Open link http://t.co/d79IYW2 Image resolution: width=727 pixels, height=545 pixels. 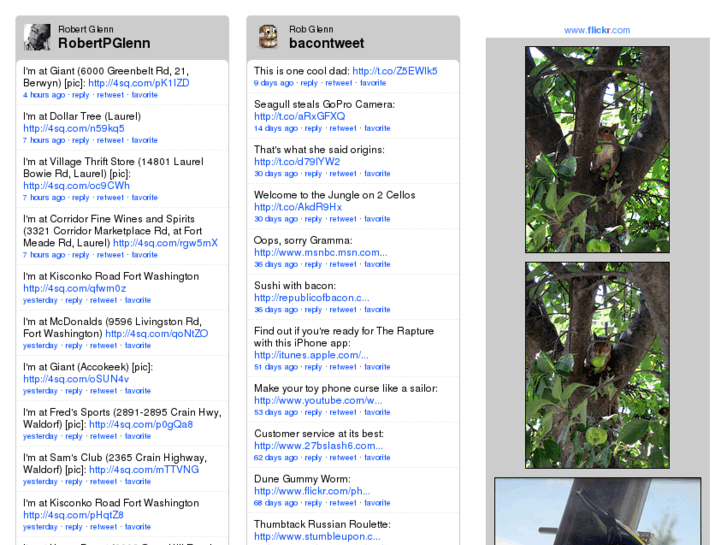pos(297,162)
